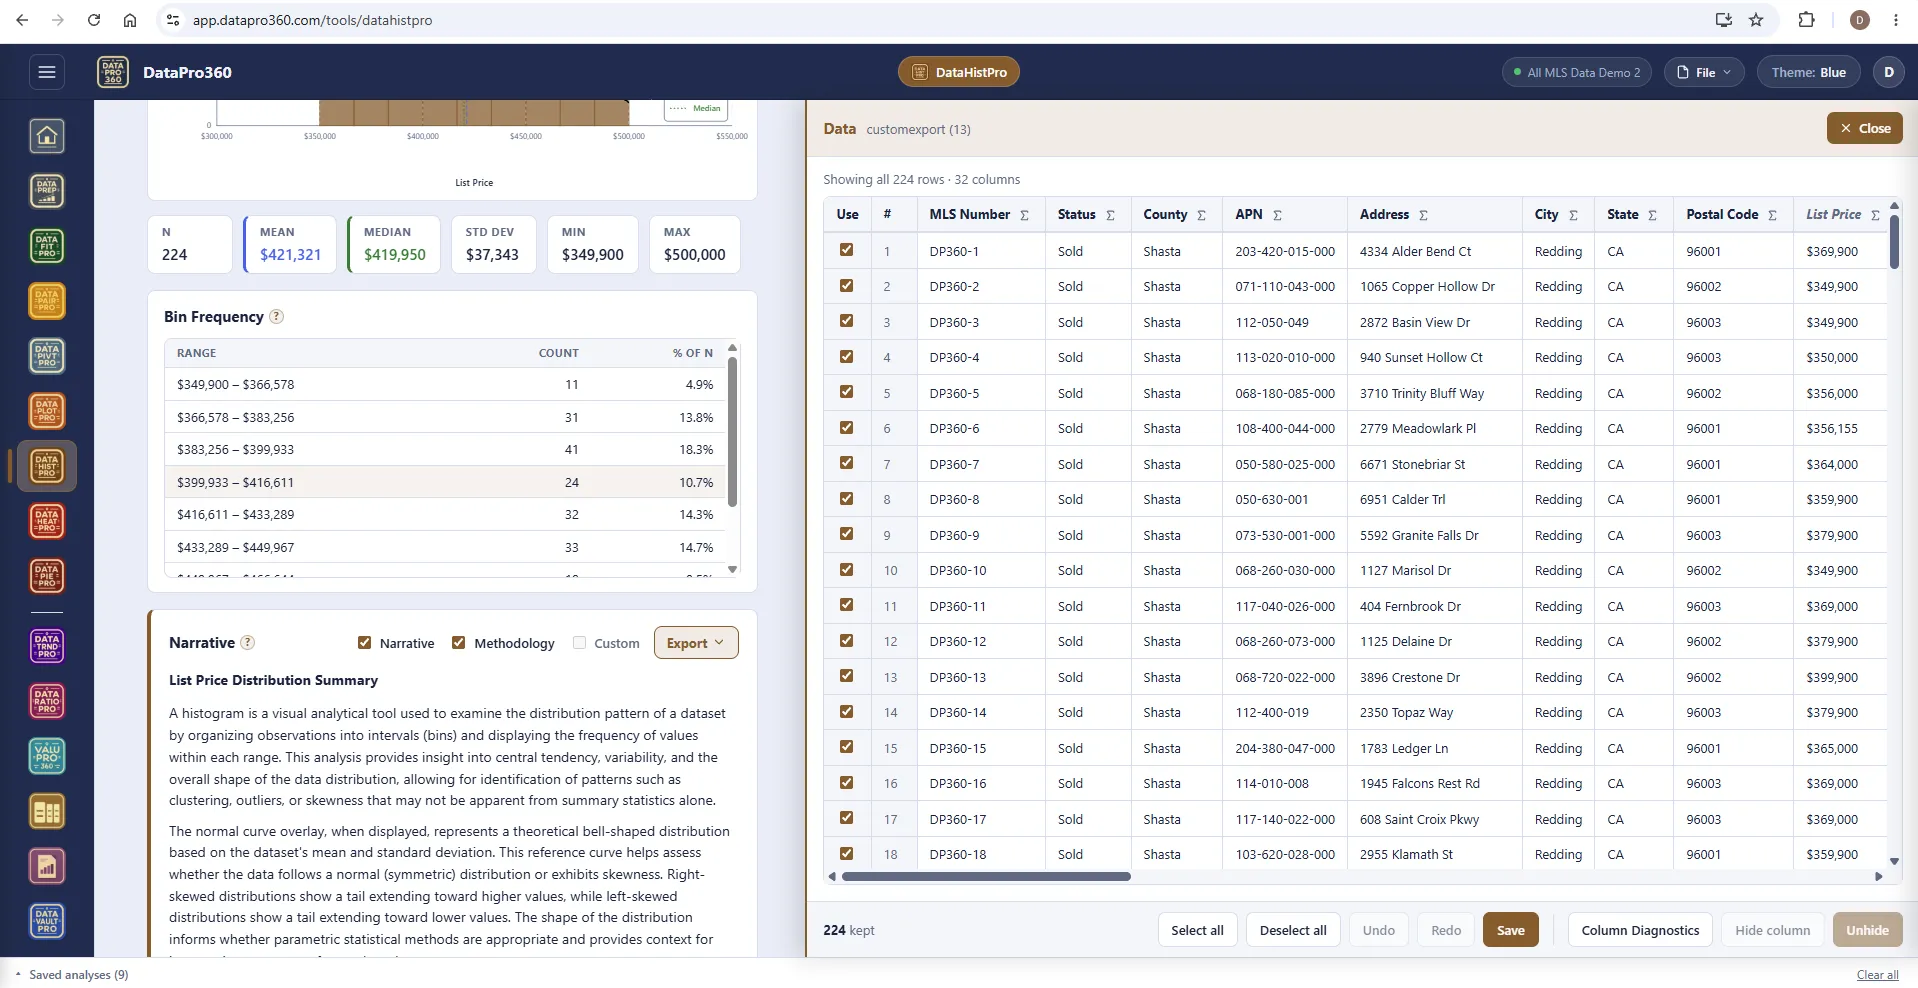Open the Data Pivt Pro tool
The height and width of the screenshot is (988, 1918).
(x=47, y=356)
